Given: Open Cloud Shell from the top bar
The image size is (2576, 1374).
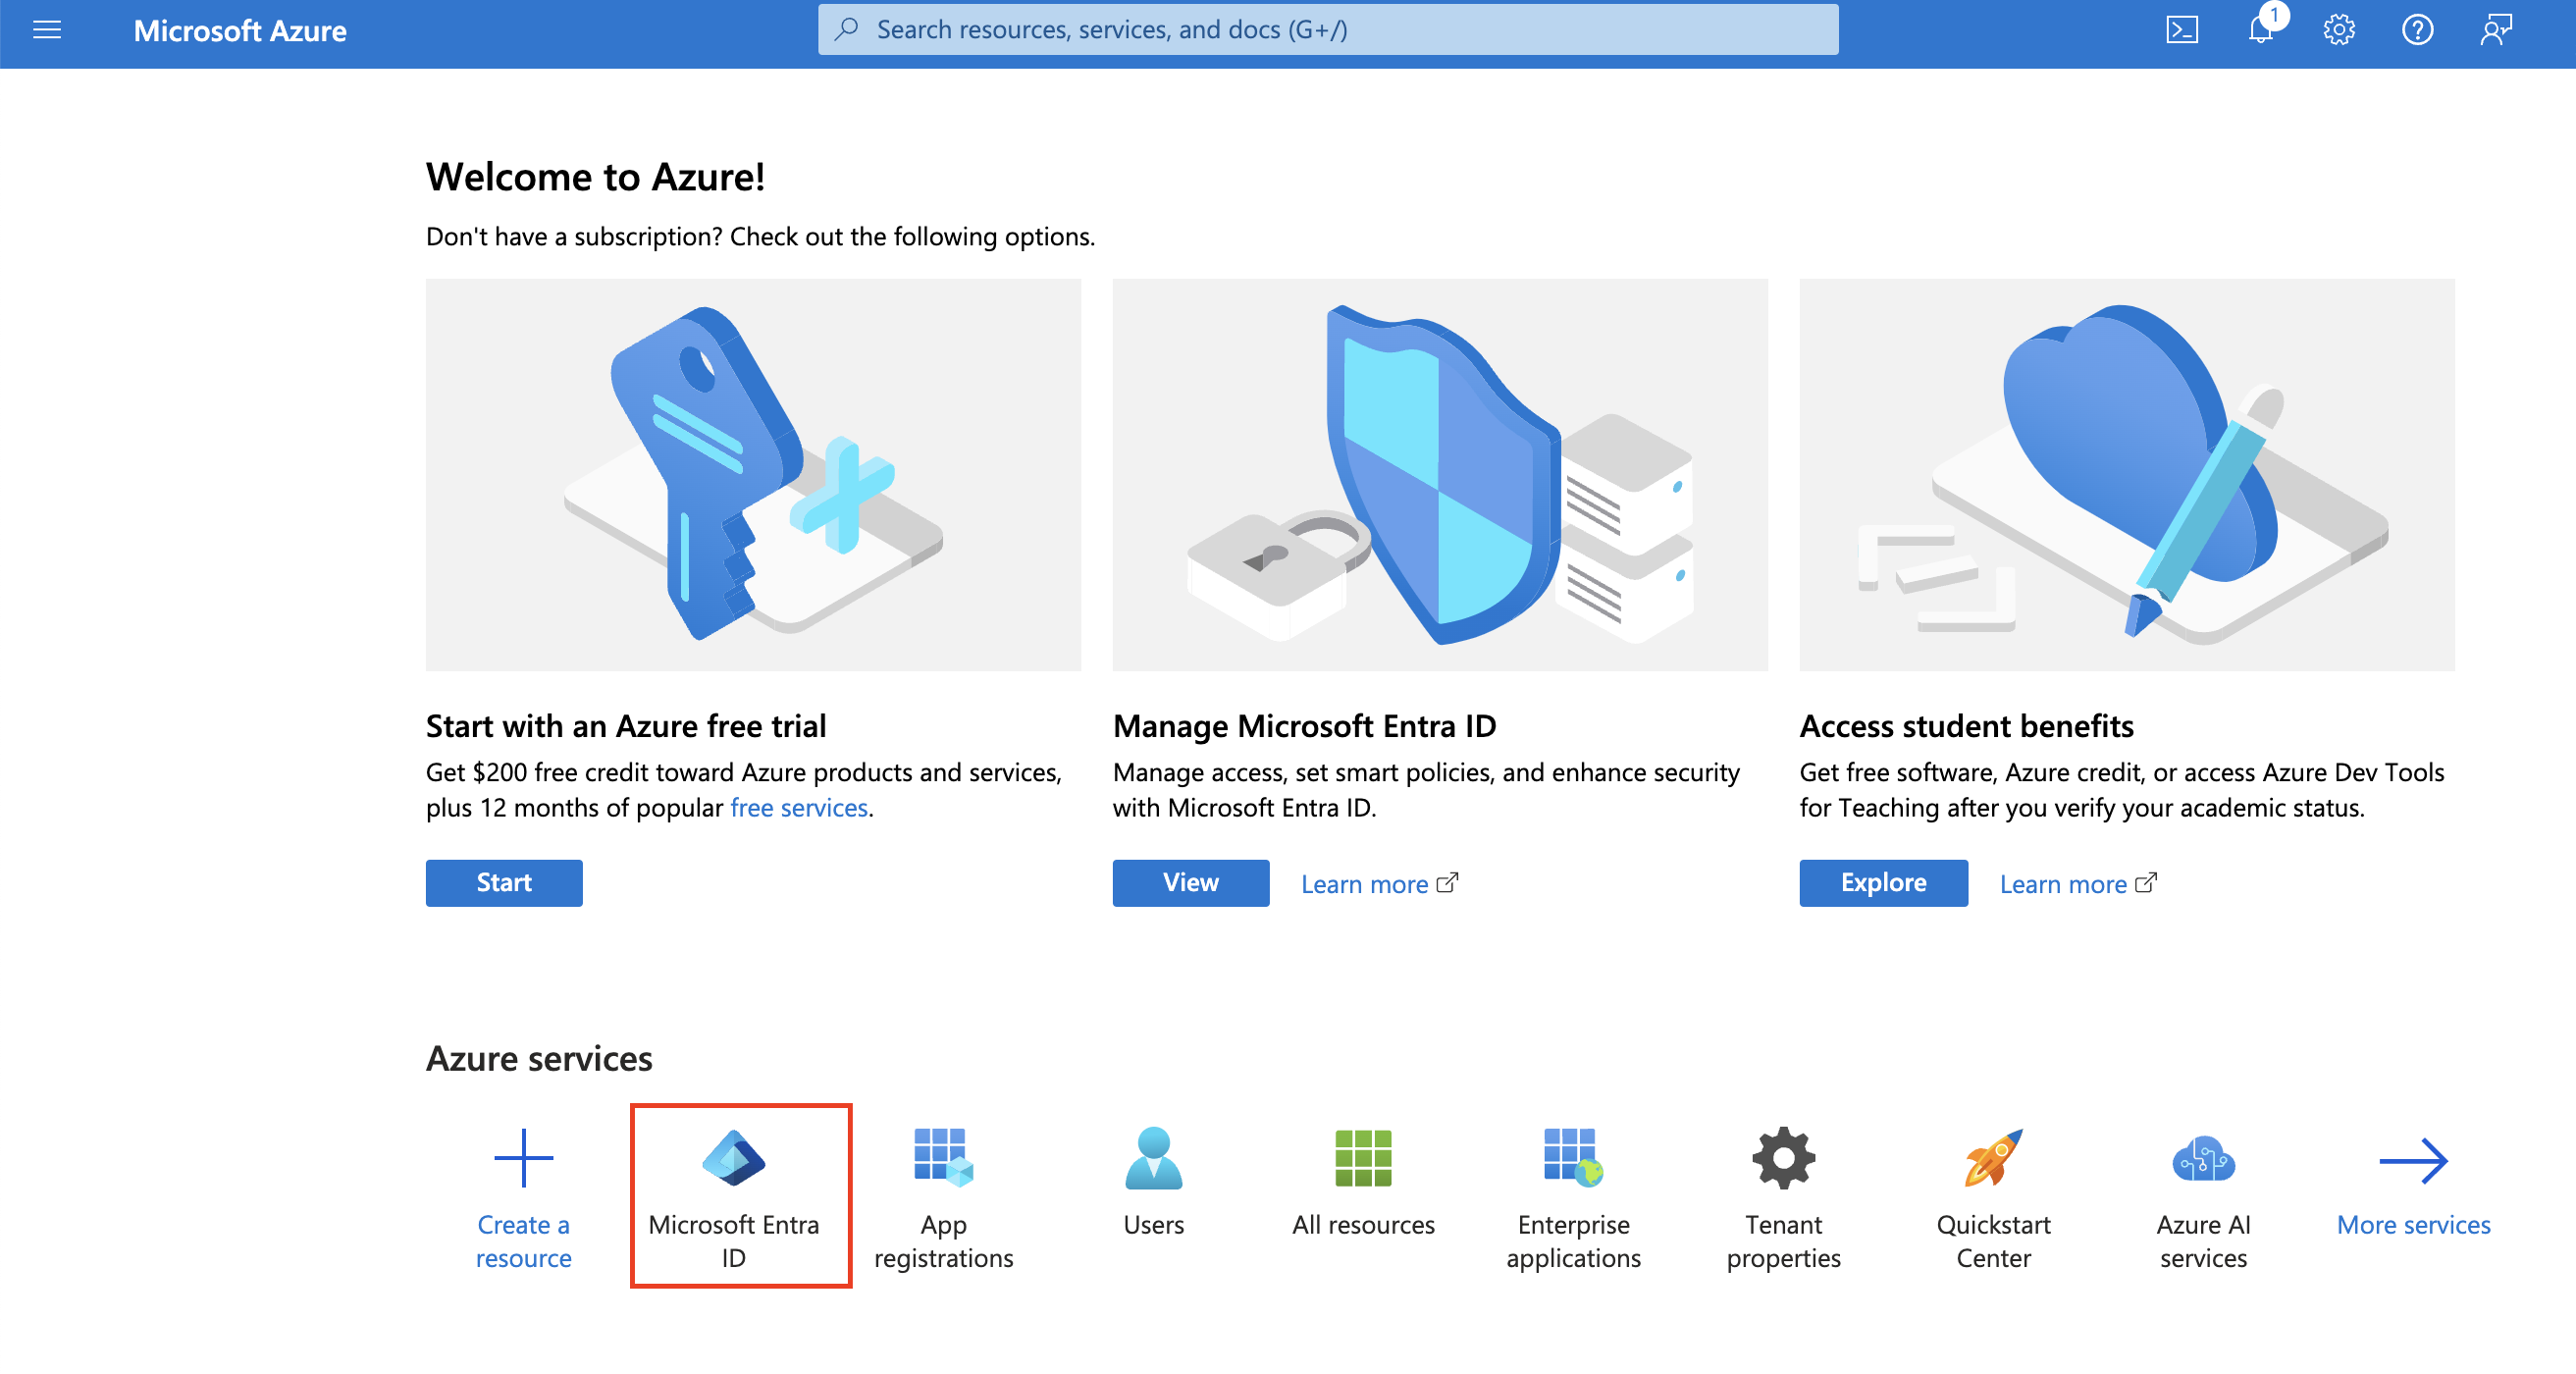Looking at the screenshot, I should click(2181, 30).
